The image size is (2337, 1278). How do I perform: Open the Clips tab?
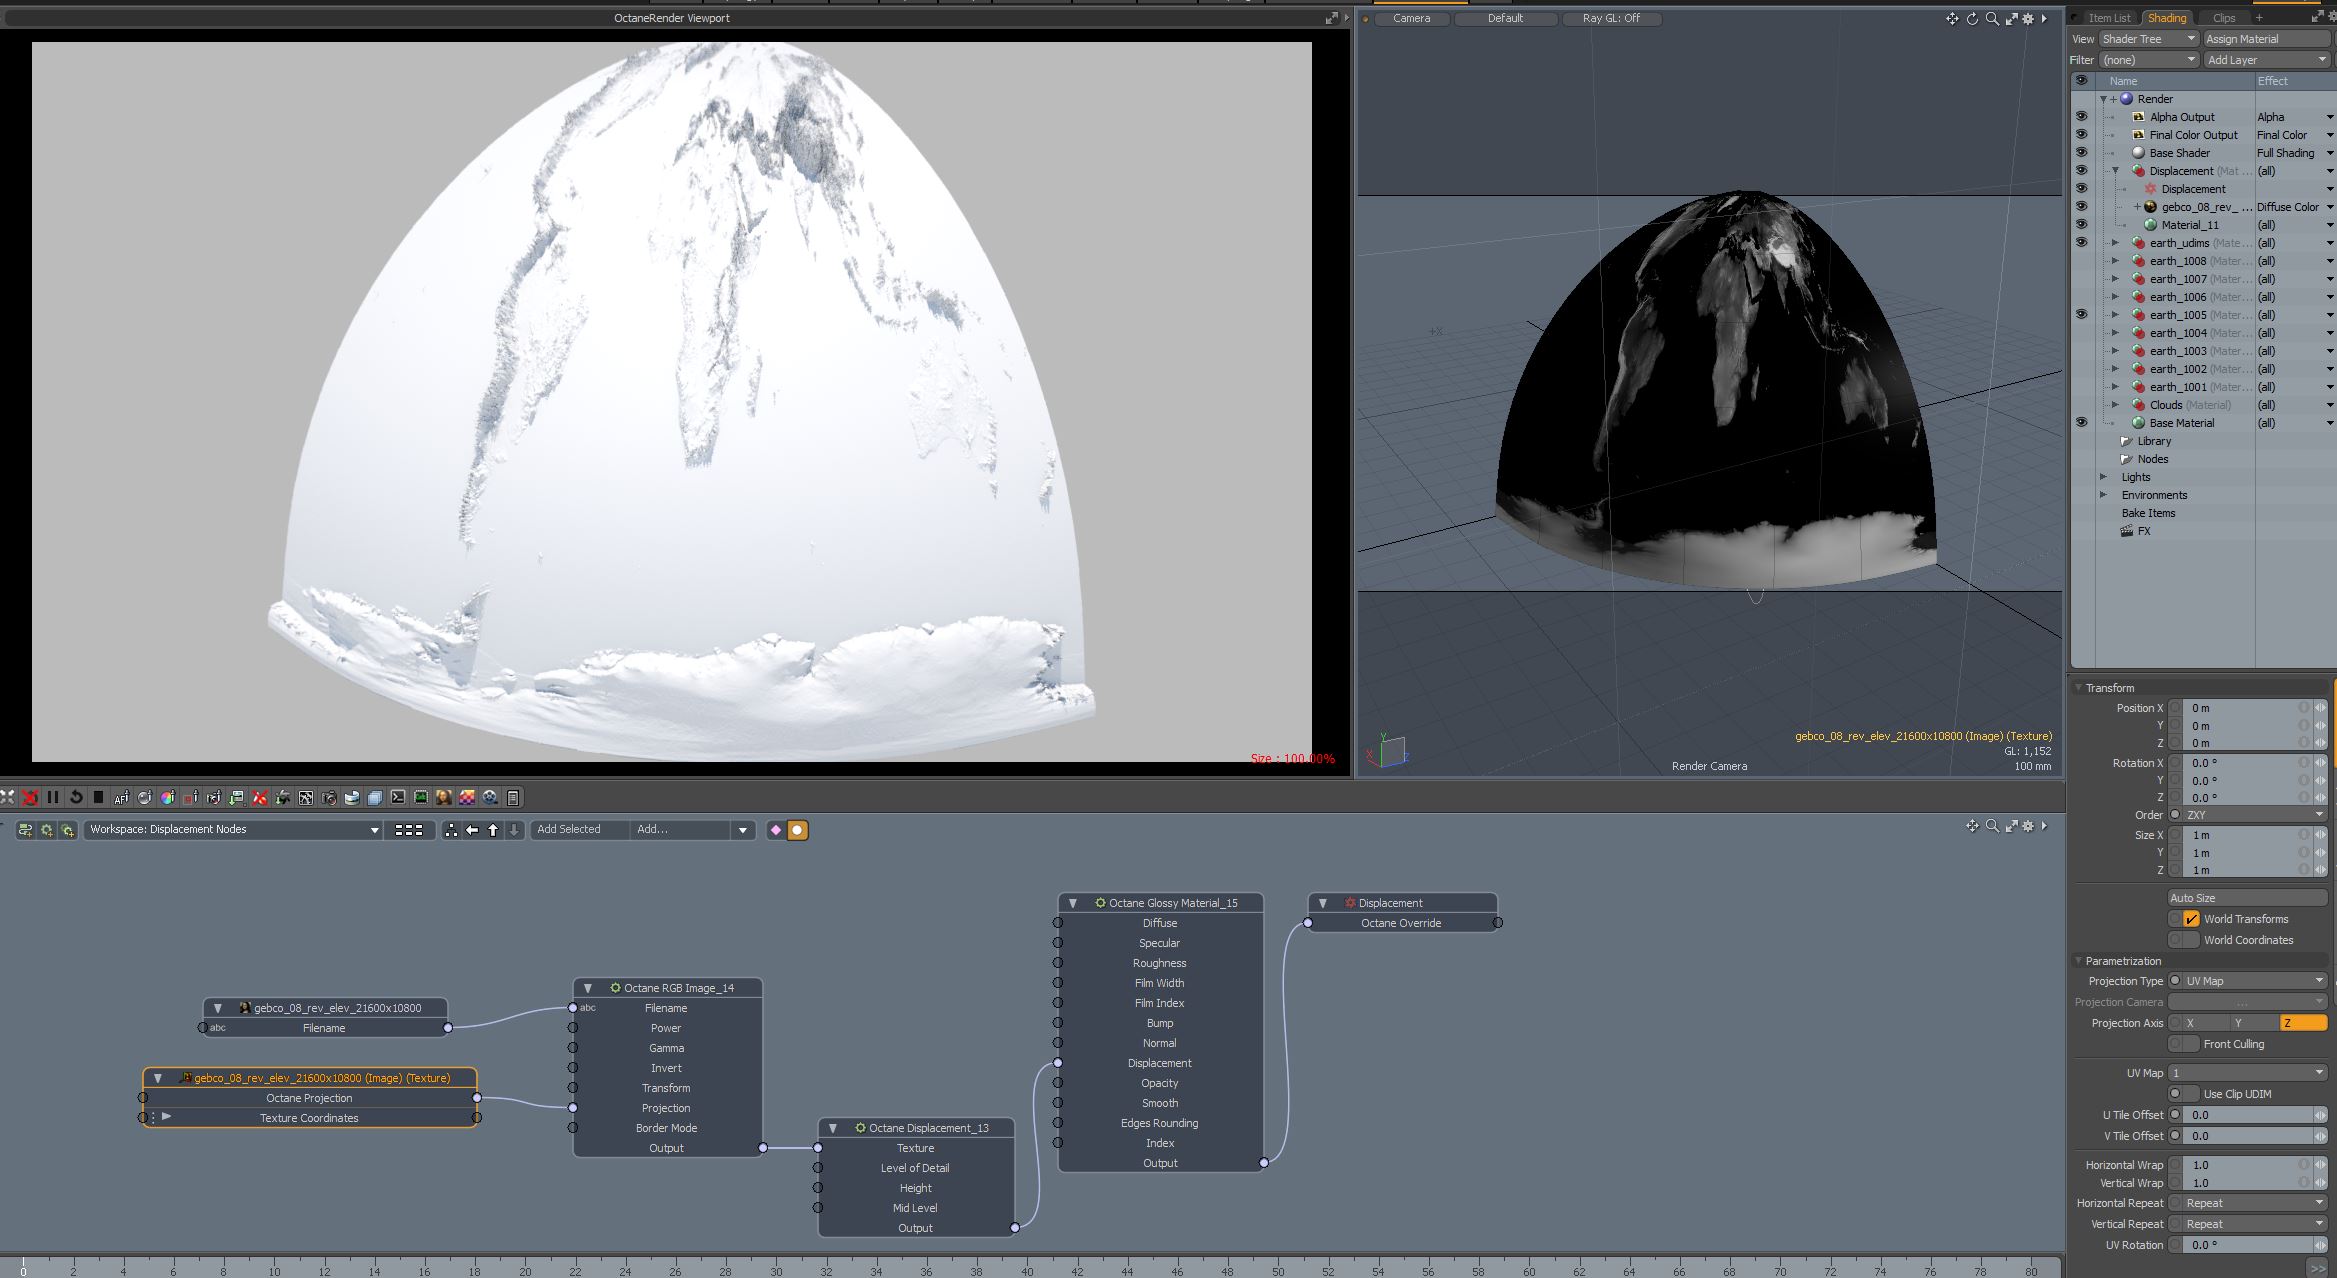tap(2224, 18)
